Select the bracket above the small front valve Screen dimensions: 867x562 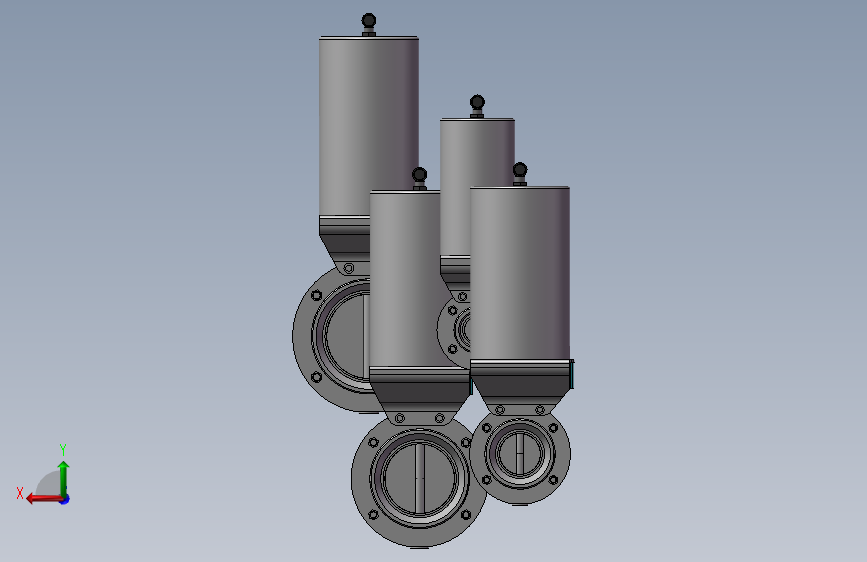tap(520, 387)
